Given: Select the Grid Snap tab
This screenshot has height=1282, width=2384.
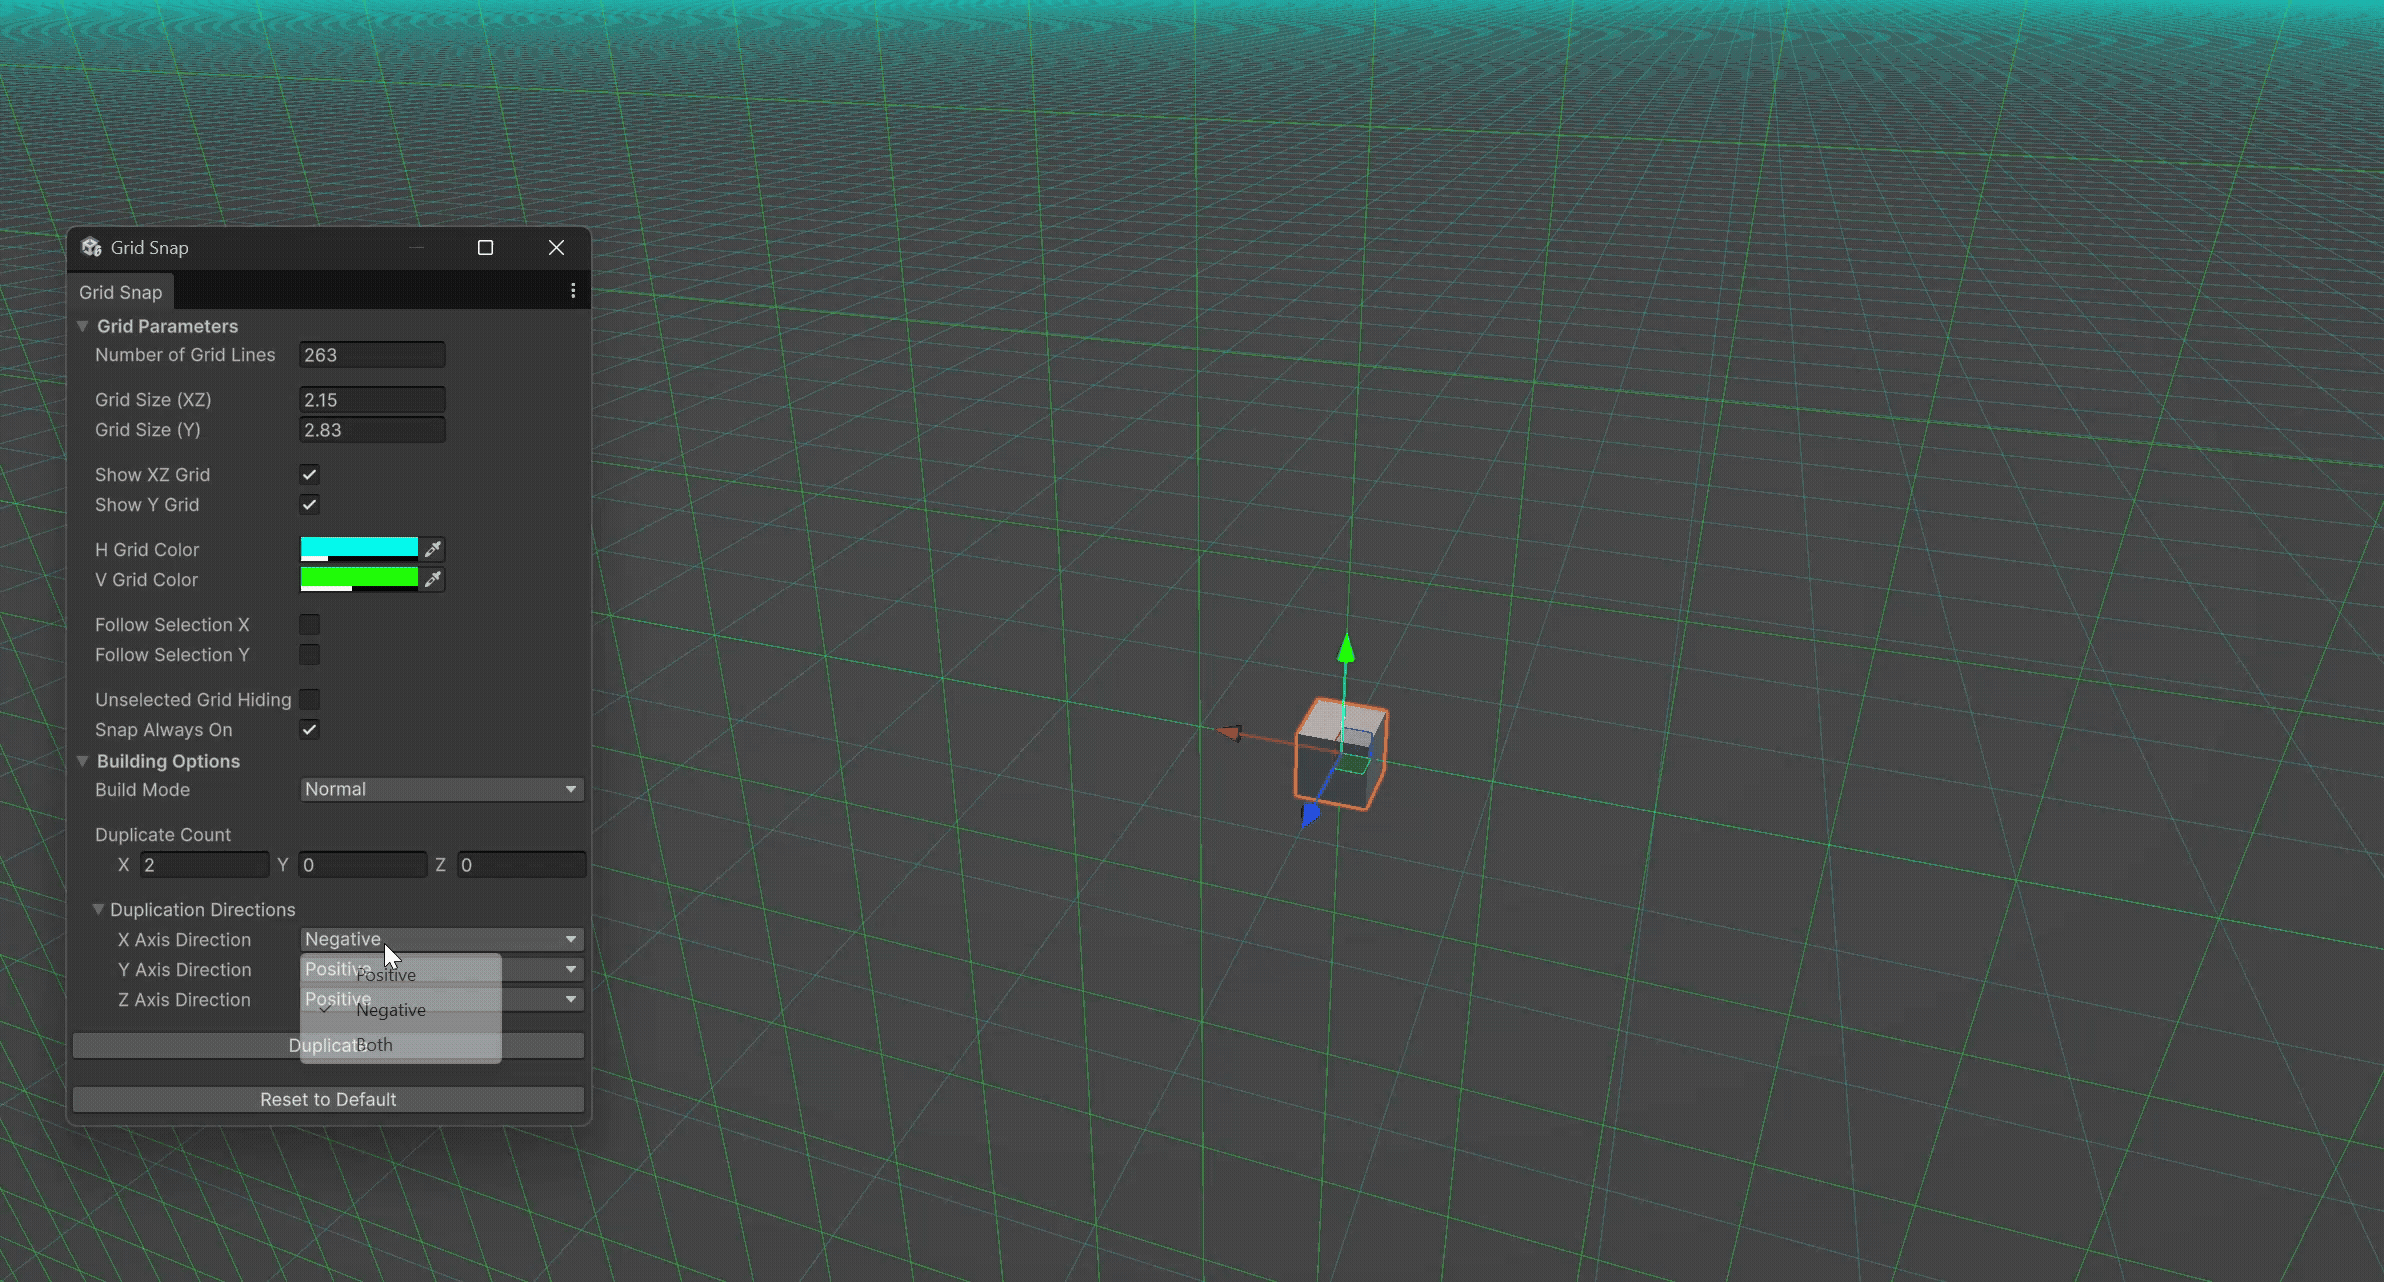Looking at the screenshot, I should (120, 292).
